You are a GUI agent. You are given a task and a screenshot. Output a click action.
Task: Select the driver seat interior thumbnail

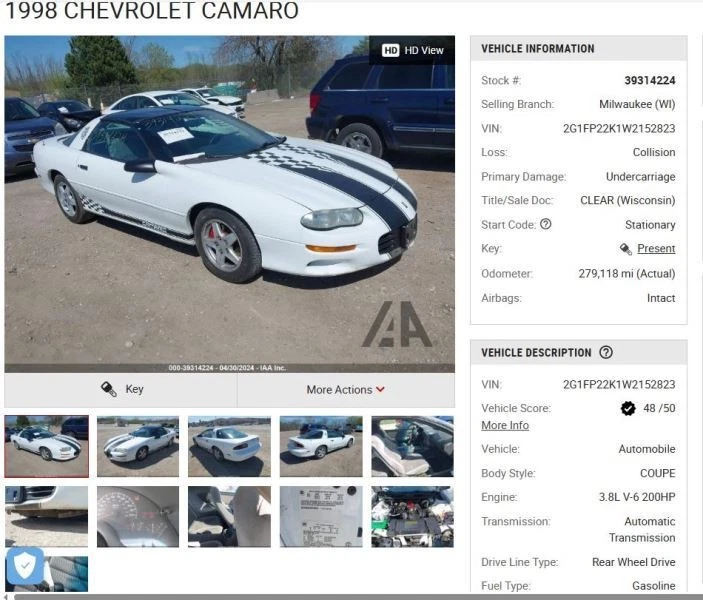click(412, 446)
